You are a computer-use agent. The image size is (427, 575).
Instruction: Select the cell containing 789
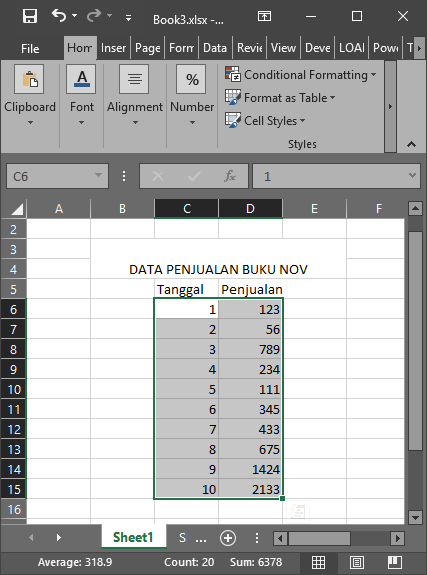coord(251,349)
